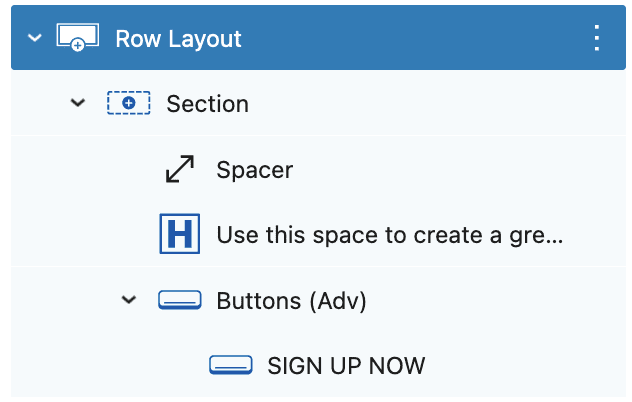The width and height of the screenshot is (632, 402).
Task: Click the Spacer diagonal arrows icon
Action: (x=180, y=169)
